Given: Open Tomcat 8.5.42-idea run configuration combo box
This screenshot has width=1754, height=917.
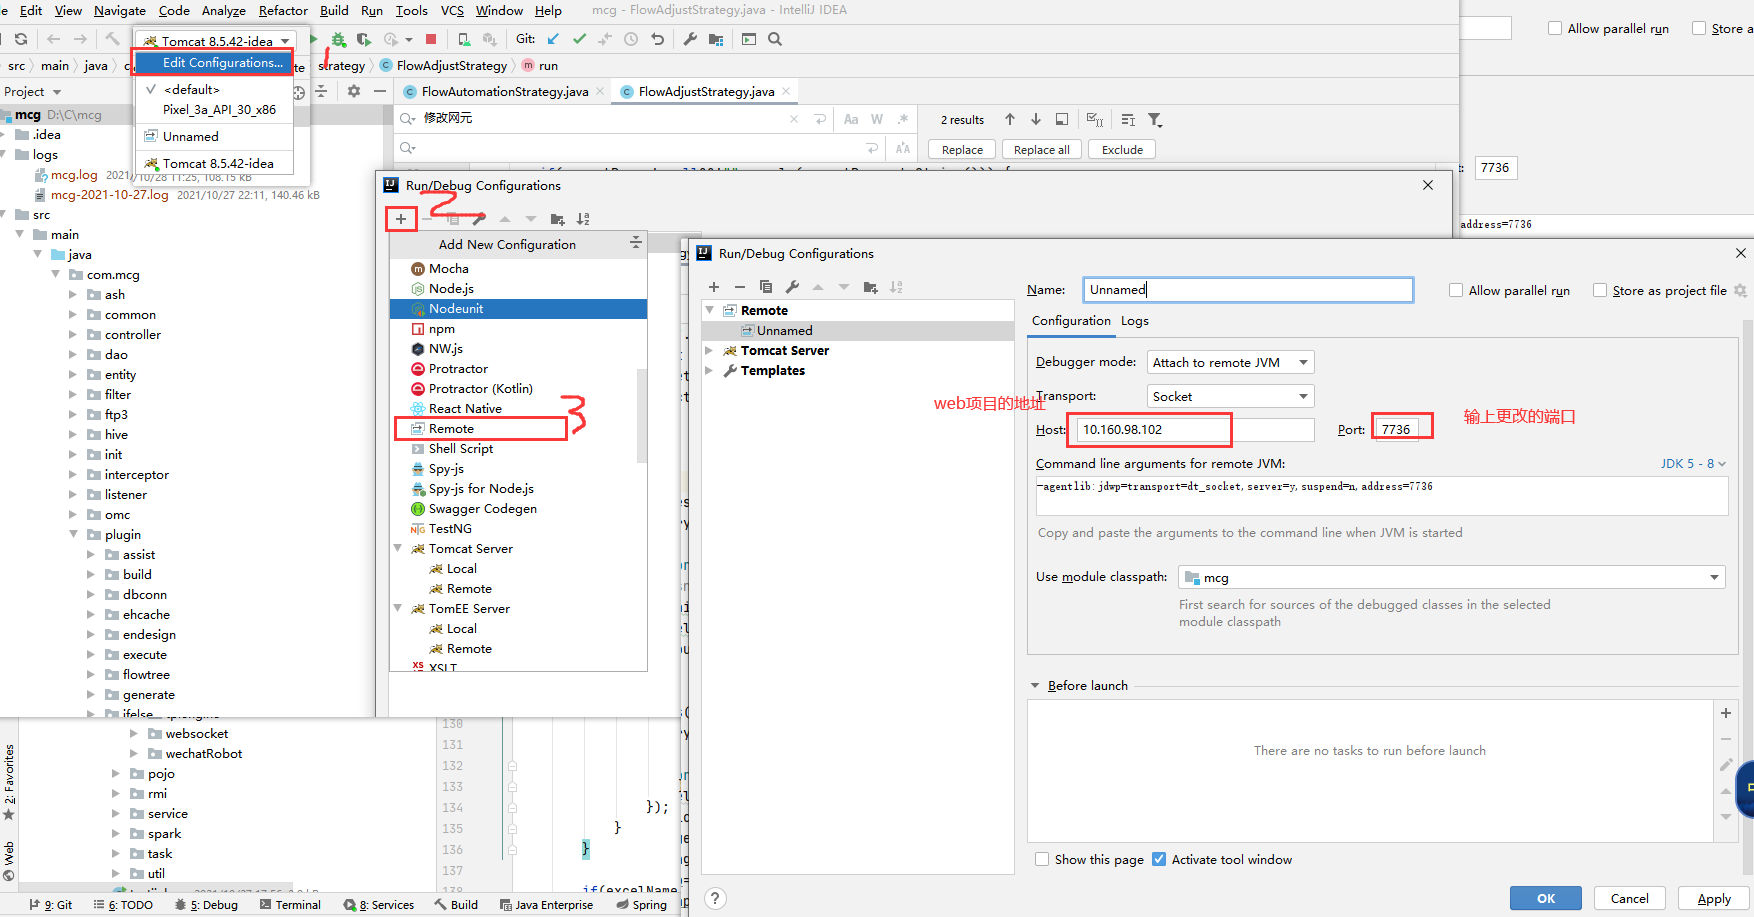Looking at the screenshot, I should click(x=215, y=41).
